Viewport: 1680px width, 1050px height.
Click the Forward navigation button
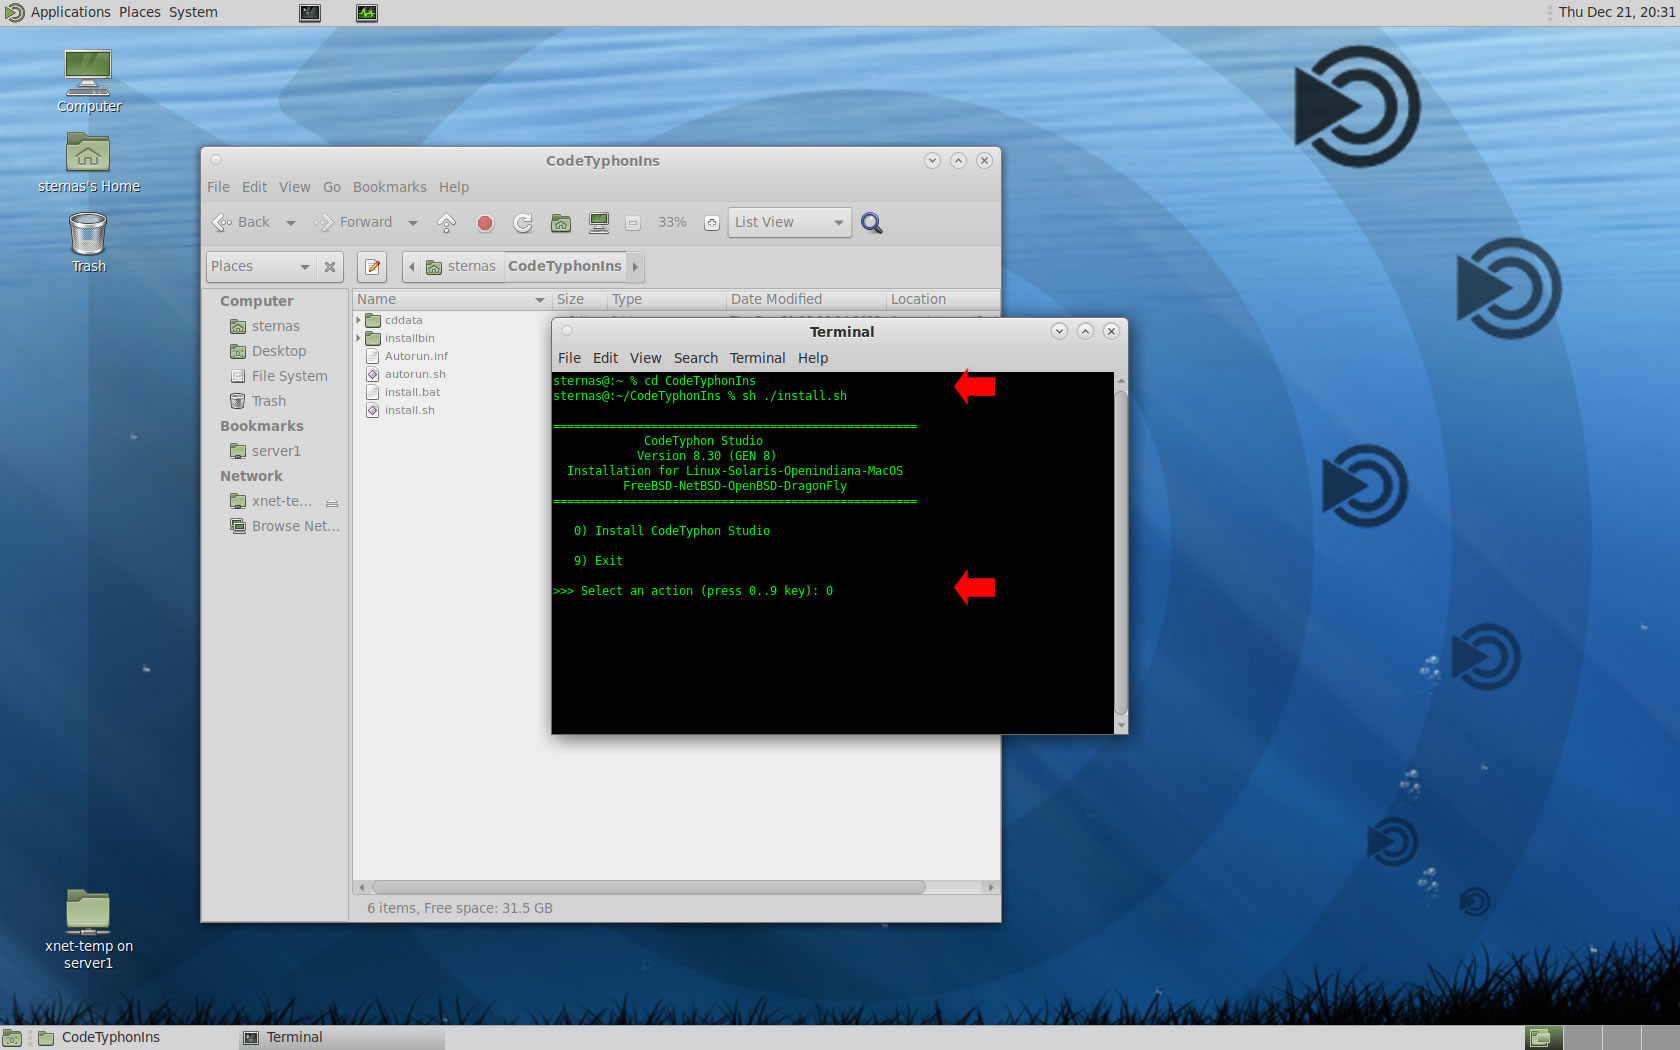click(x=354, y=223)
